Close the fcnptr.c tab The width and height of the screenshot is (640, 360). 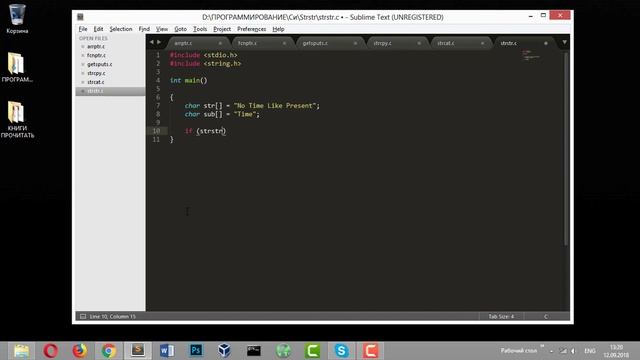point(284,43)
